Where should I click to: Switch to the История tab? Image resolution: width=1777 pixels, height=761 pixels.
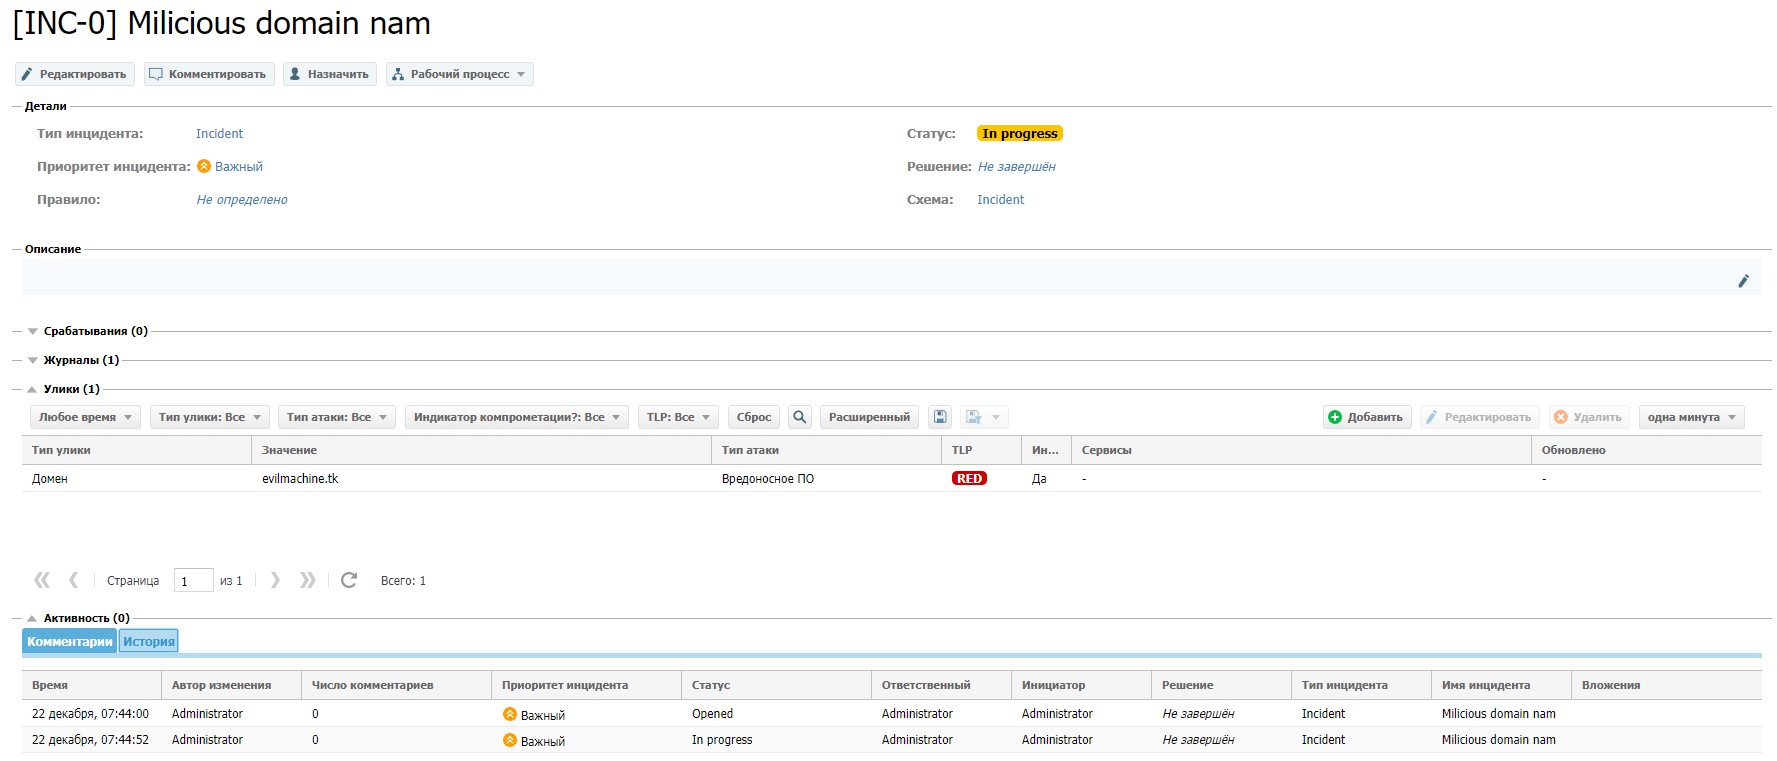tap(149, 641)
